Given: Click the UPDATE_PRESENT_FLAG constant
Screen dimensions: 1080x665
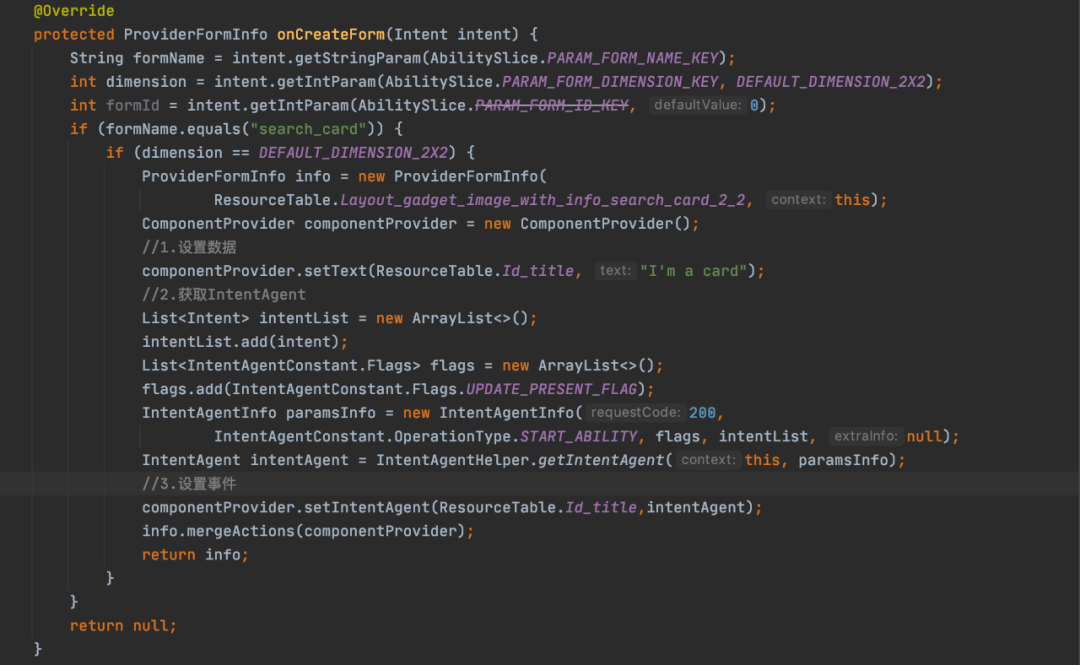Looking at the screenshot, I should pyautogui.click(x=552, y=389).
